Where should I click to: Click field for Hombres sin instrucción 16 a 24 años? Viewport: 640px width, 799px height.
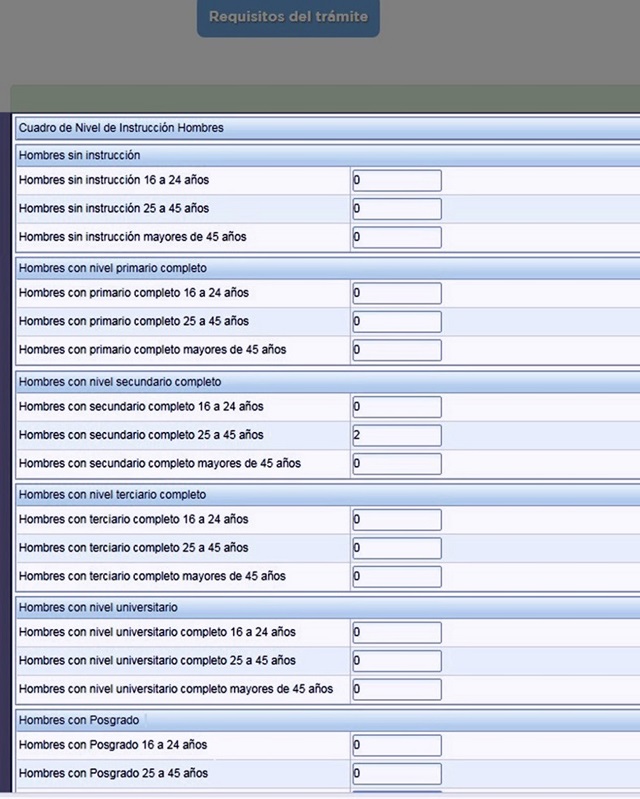pyautogui.click(x=396, y=180)
